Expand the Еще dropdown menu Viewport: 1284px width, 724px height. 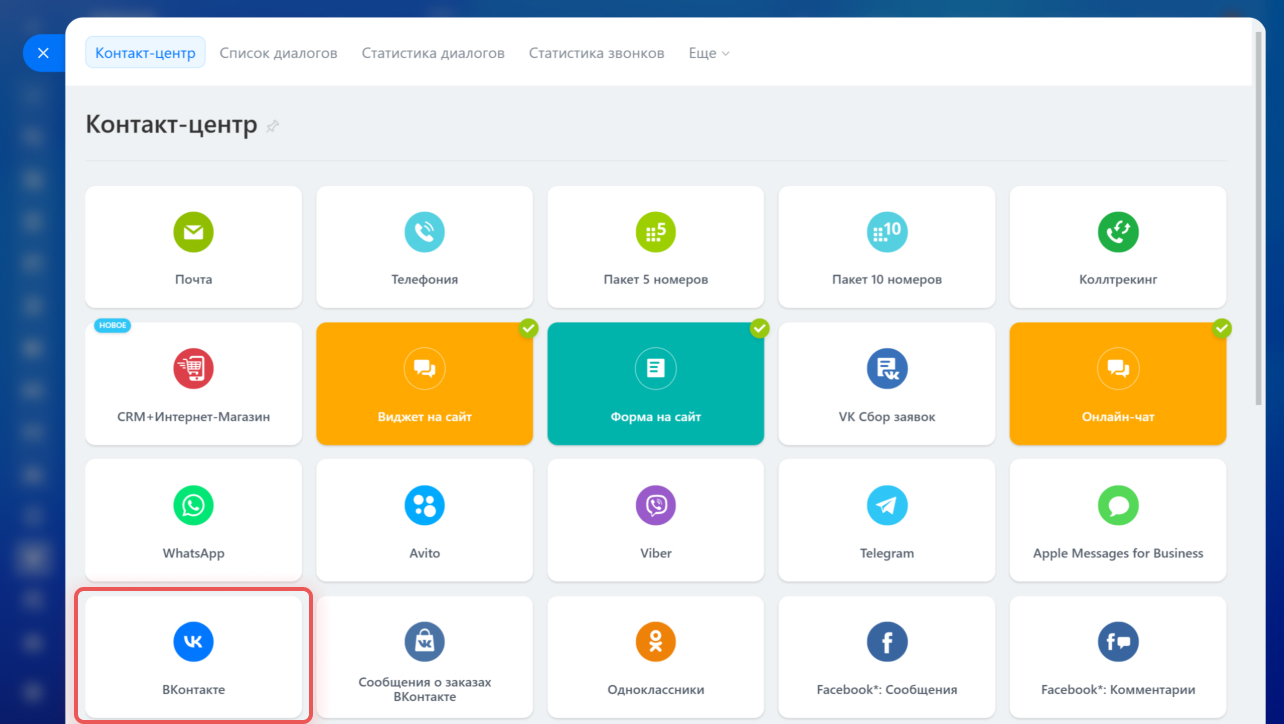[709, 53]
